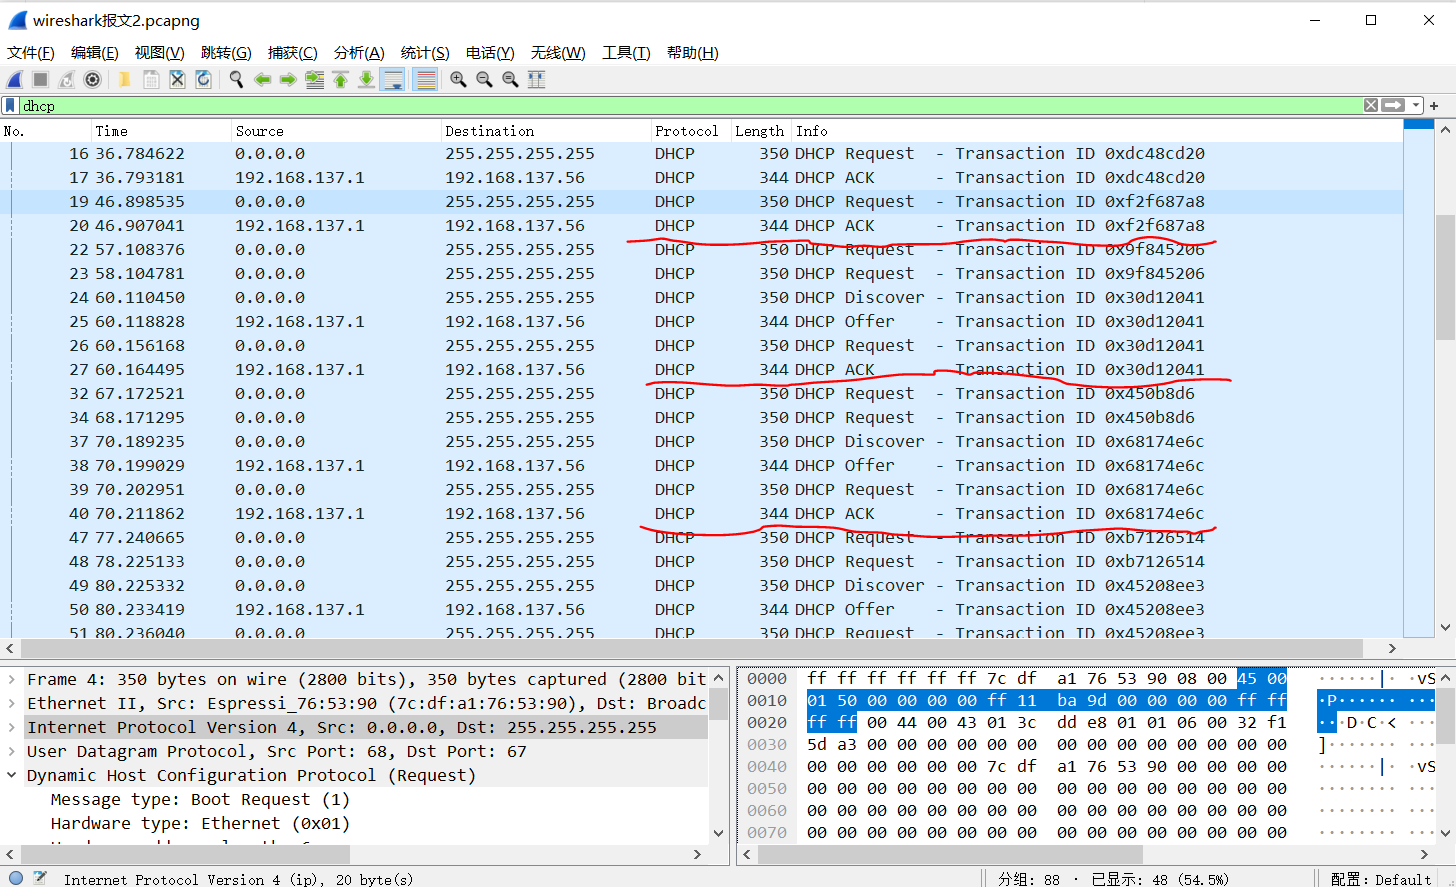Click the stop capture square icon
Screen dimensions: 1456x887
coord(41,80)
